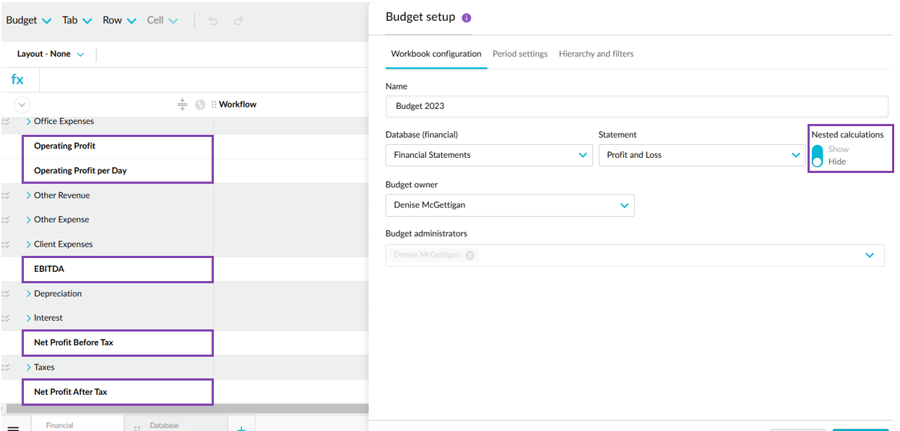900x431 pixels.
Task: Click the Name field containing Budget 2023
Action: (x=636, y=106)
